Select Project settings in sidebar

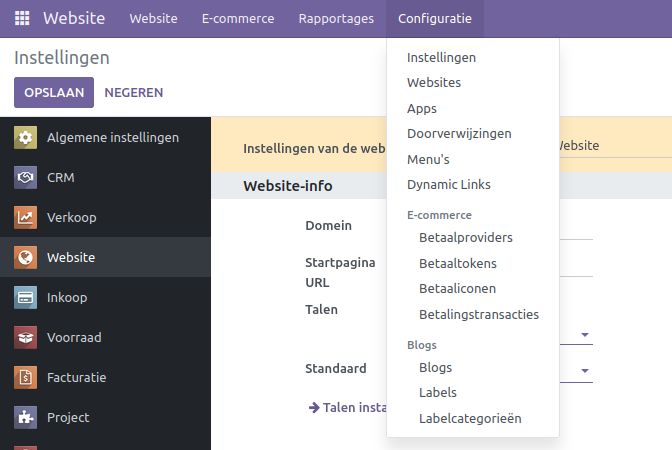(x=105, y=417)
